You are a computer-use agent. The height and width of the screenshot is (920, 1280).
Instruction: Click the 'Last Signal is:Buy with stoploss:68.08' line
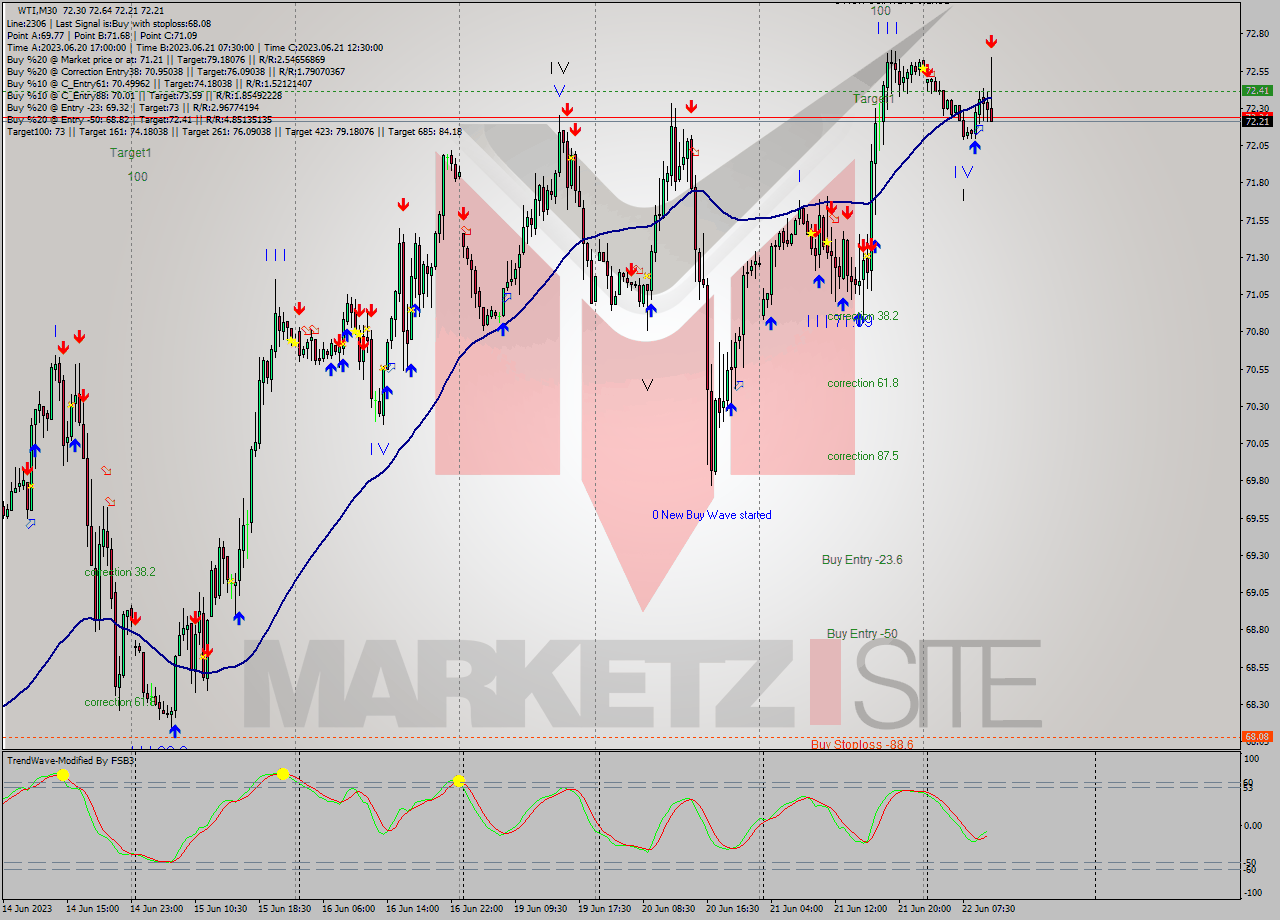133,23
